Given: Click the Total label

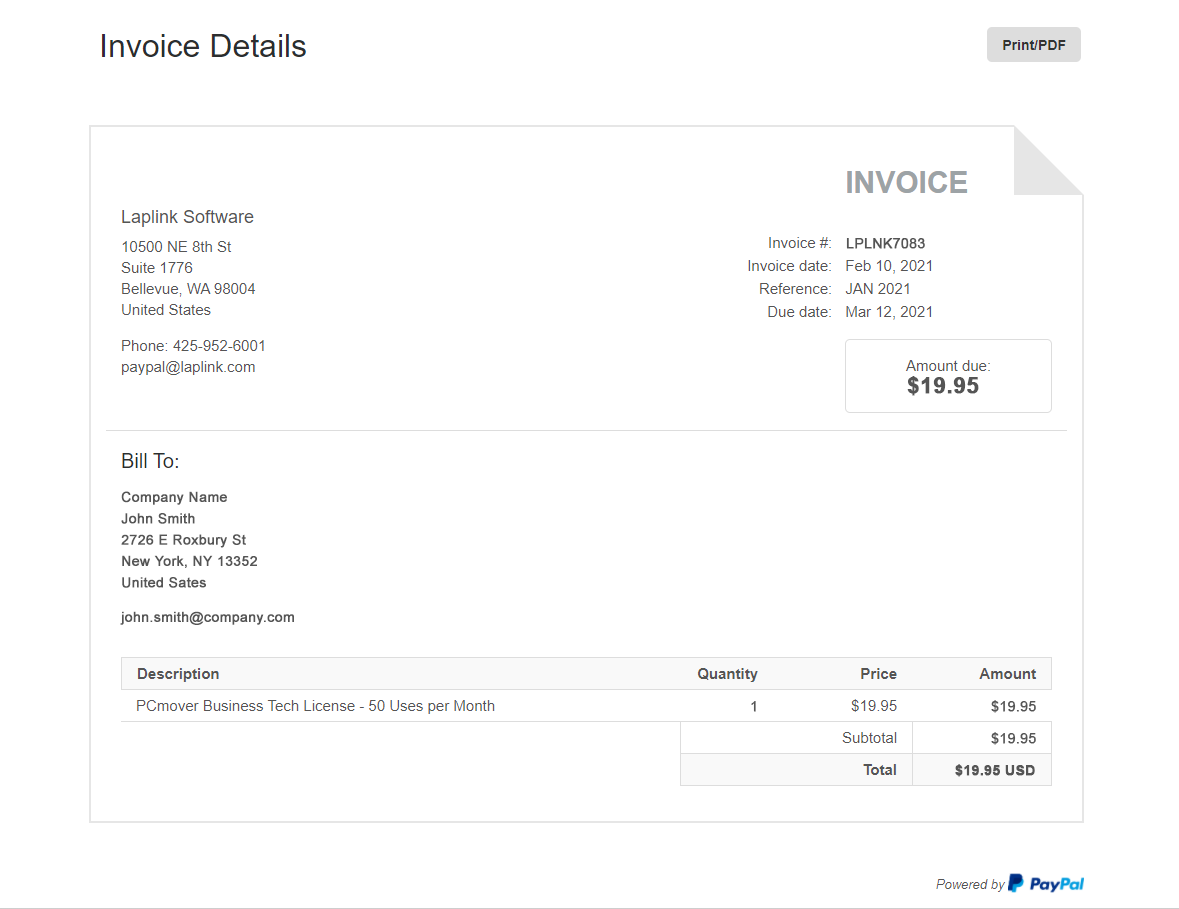Looking at the screenshot, I should (880, 770).
